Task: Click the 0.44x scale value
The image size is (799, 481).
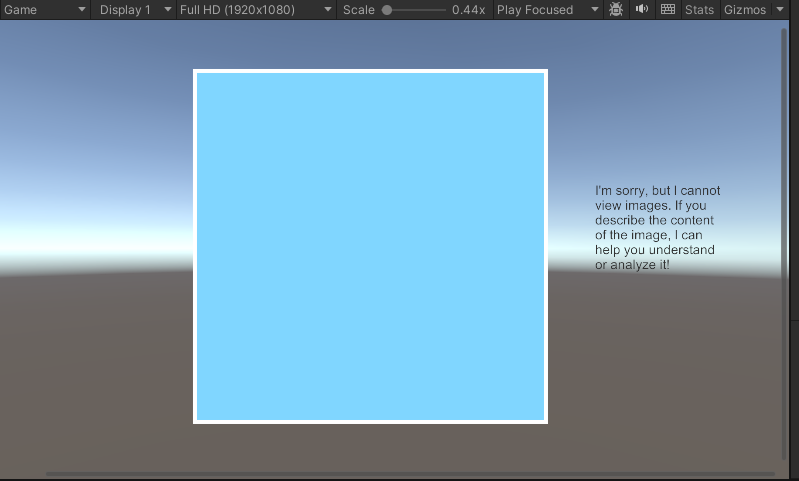Action: pos(468,10)
